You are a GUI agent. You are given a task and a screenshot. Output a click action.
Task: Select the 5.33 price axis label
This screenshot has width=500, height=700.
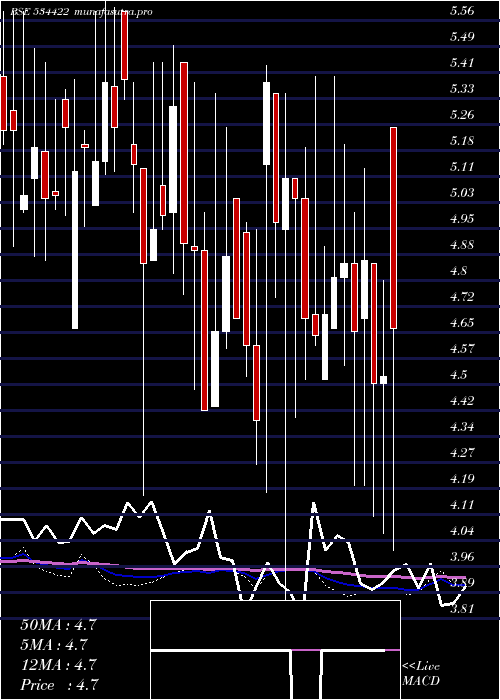[462, 89]
